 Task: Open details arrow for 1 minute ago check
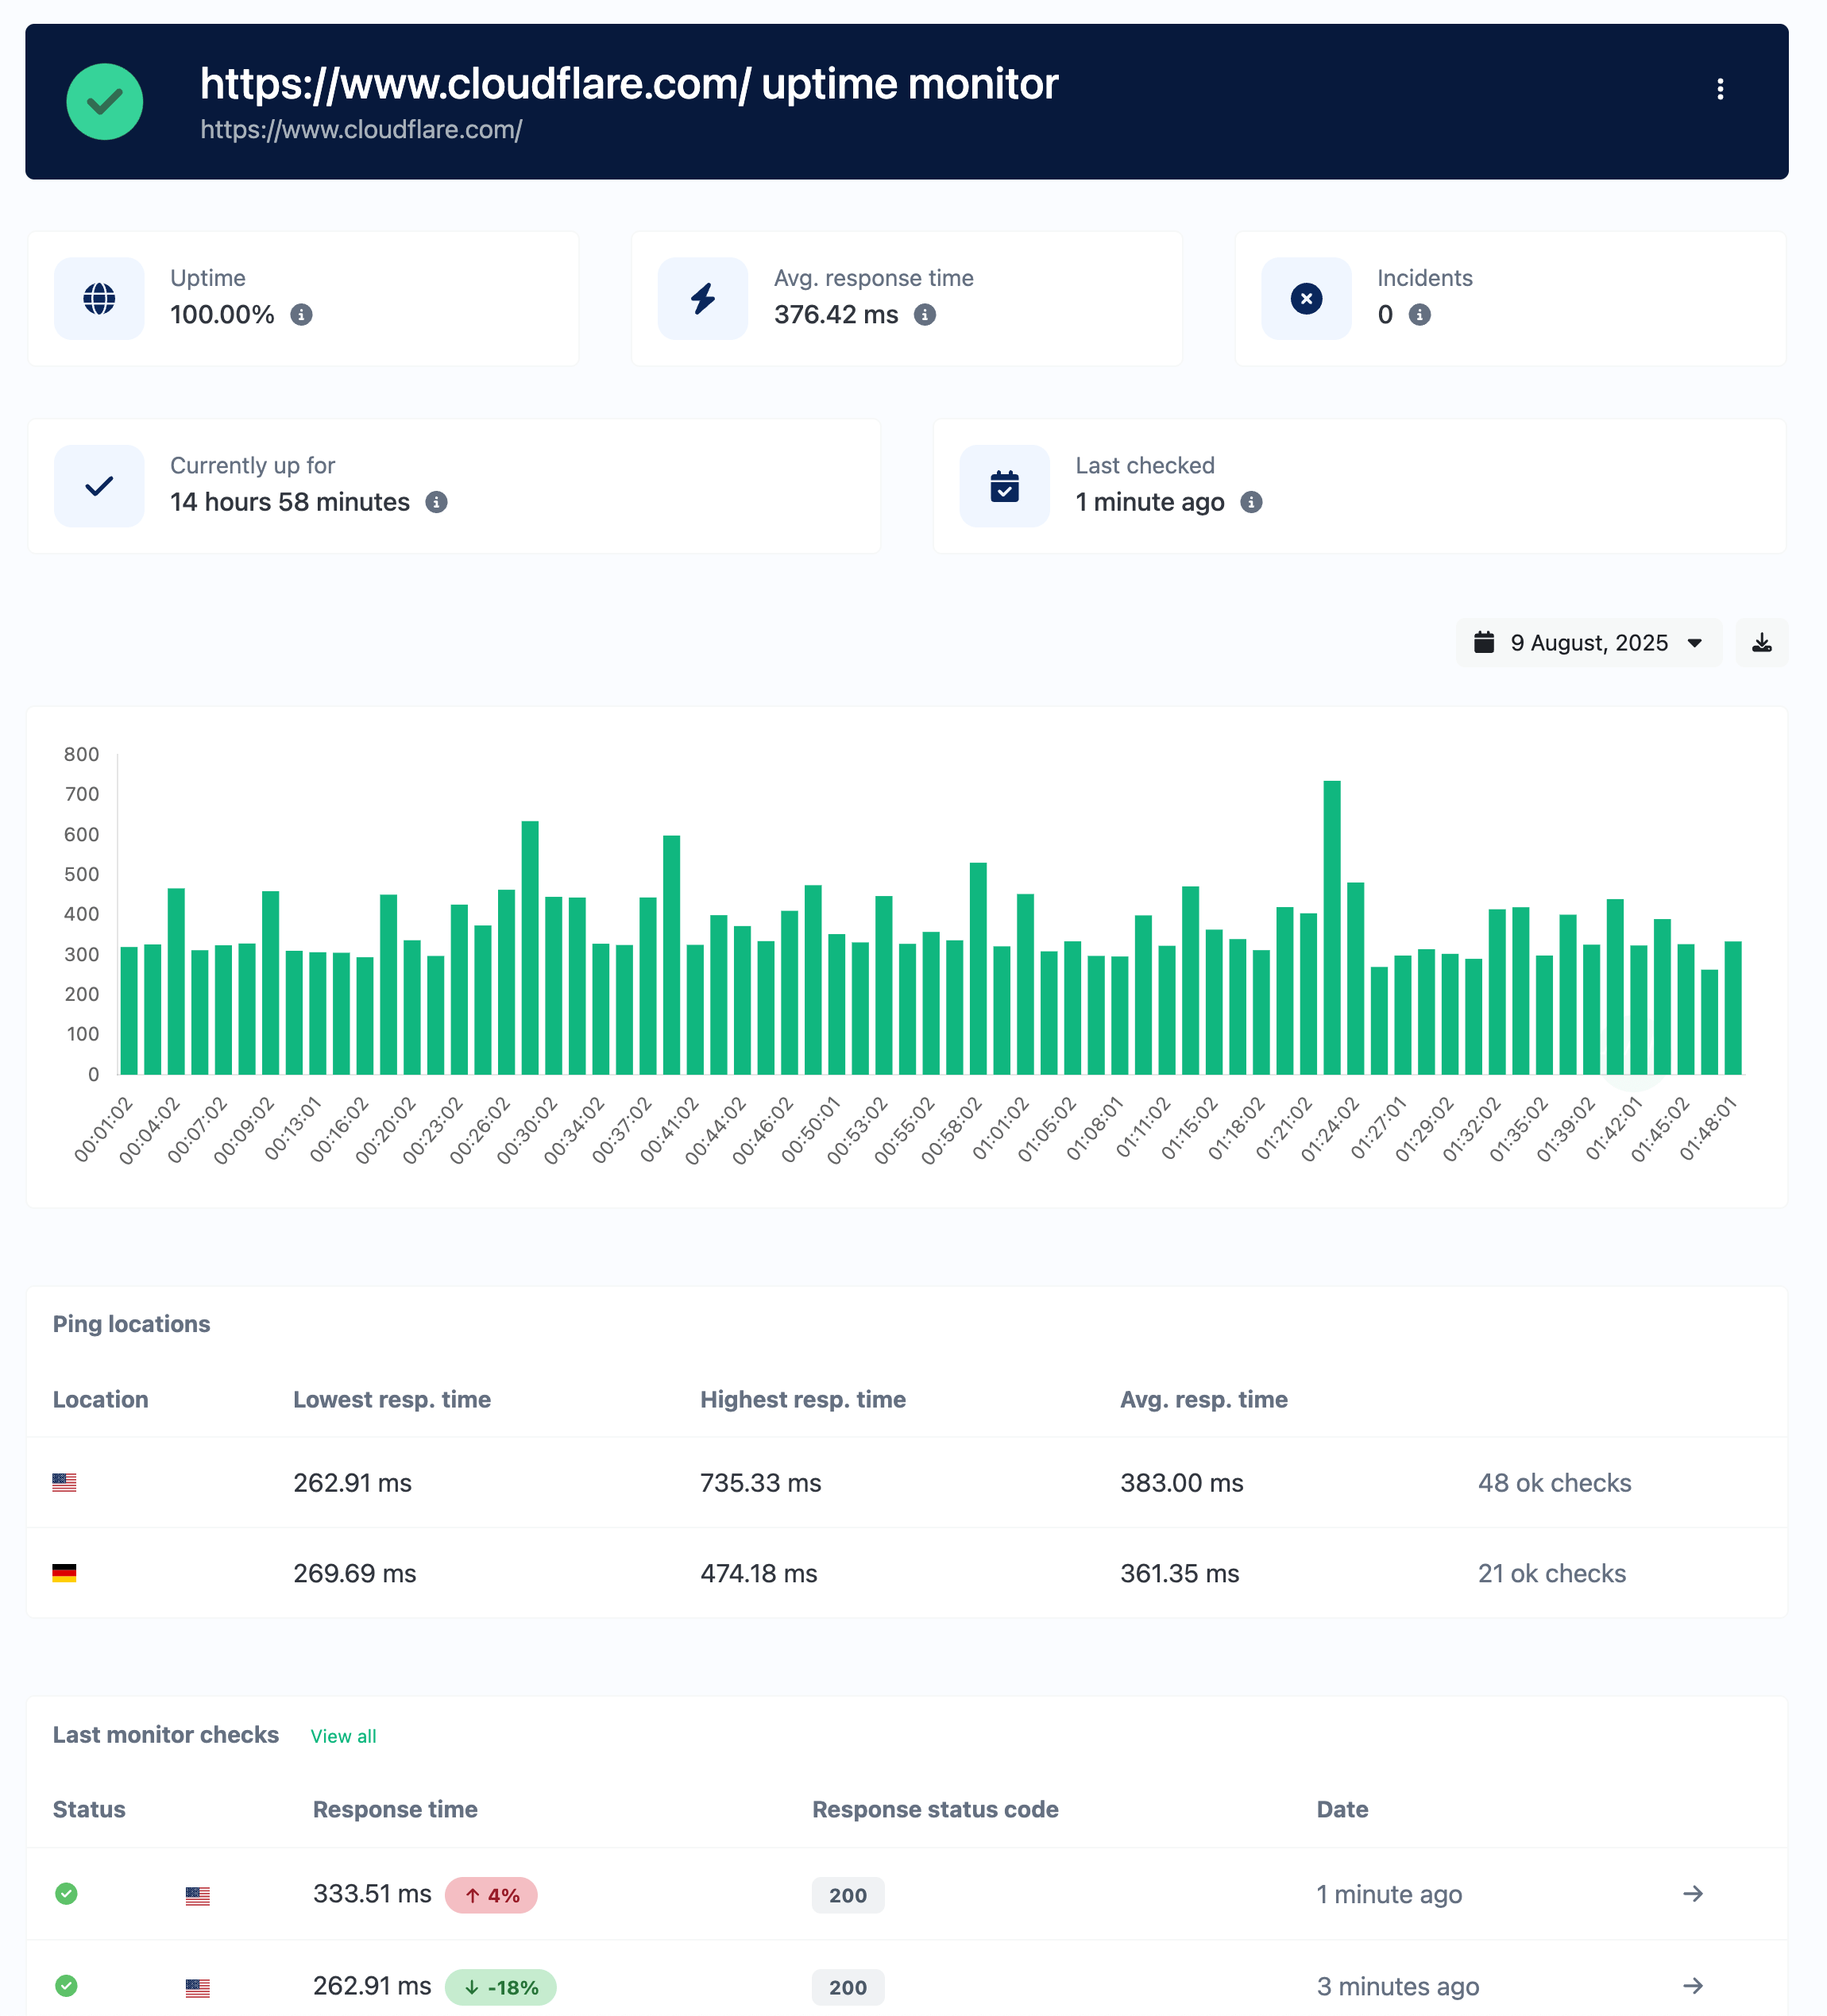[x=1692, y=1894]
